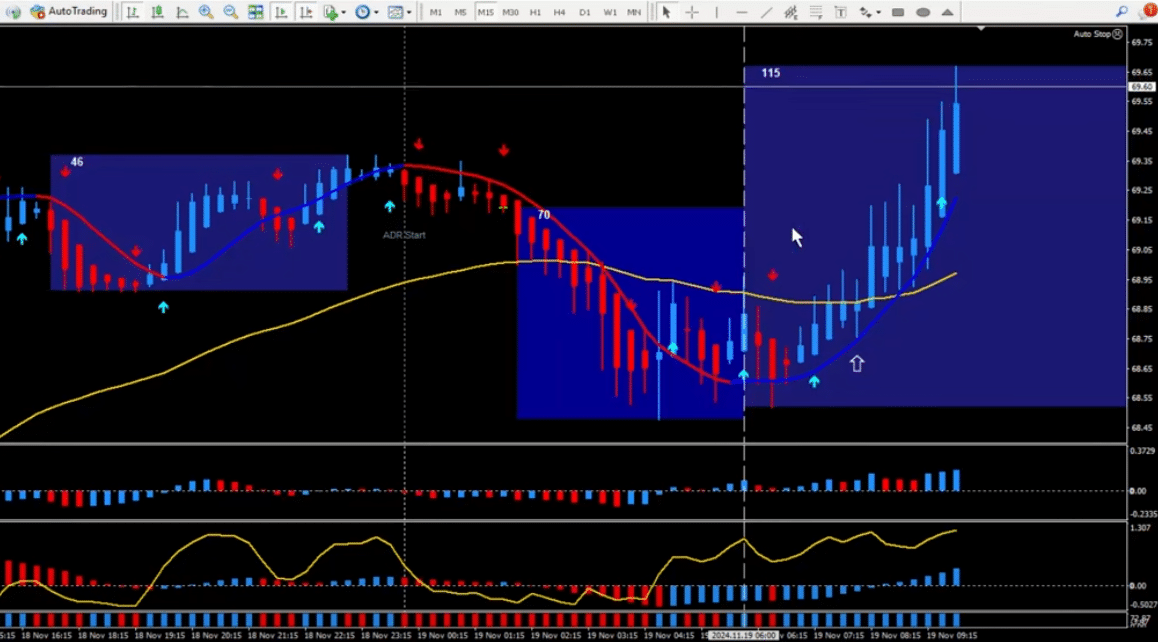Click the AutoTrading button
1158x642 pixels.
(x=68, y=12)
